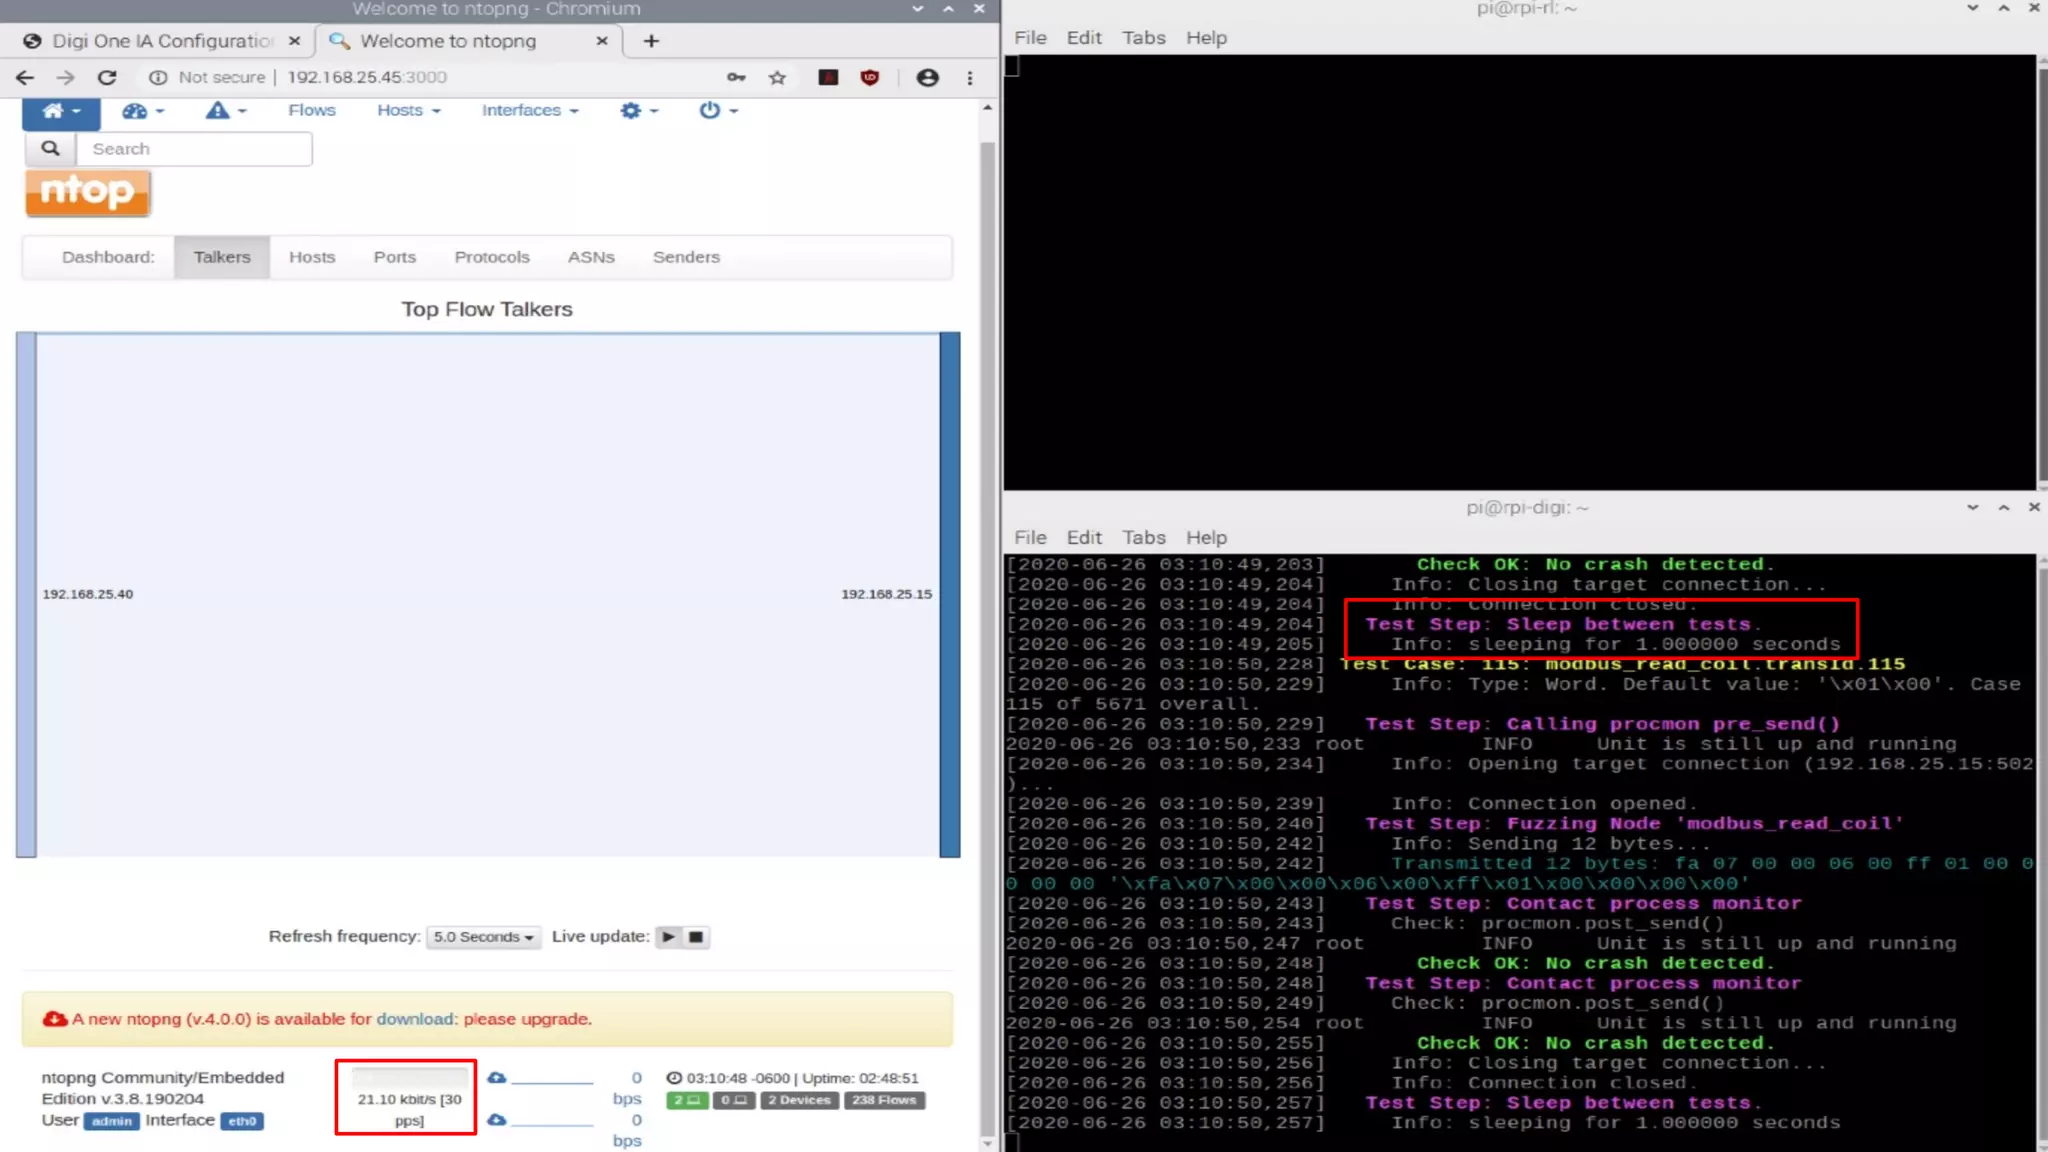Click the ntopng home icon menu
Viewport: 2048px width, 1152px height.
[60, 111]
